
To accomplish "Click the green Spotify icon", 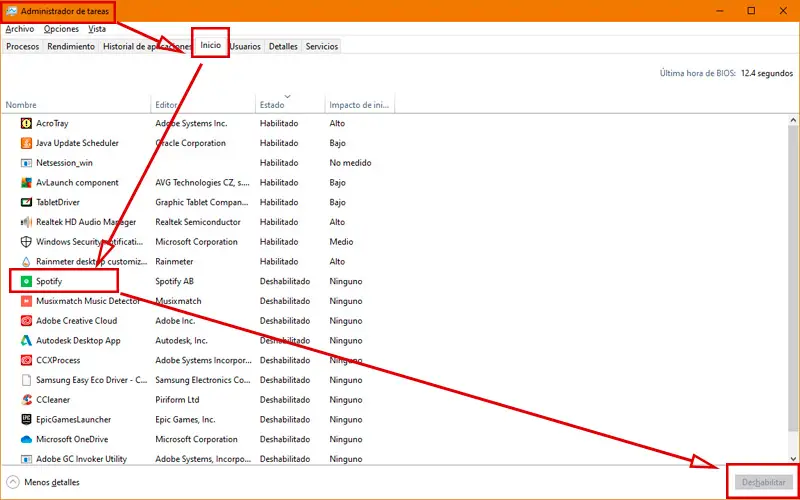I will pos(26,281).
